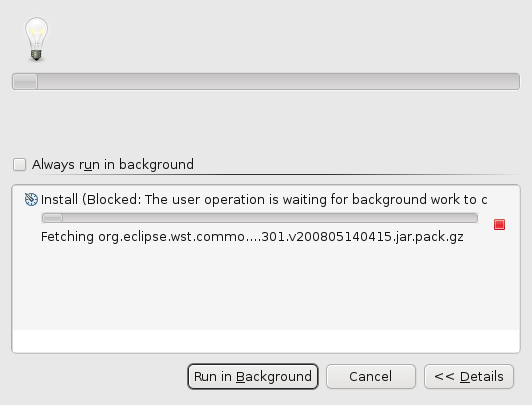Screen dimensions: 532x405
Task: Cancel the install operation
Action: click(x=371, y=377)
